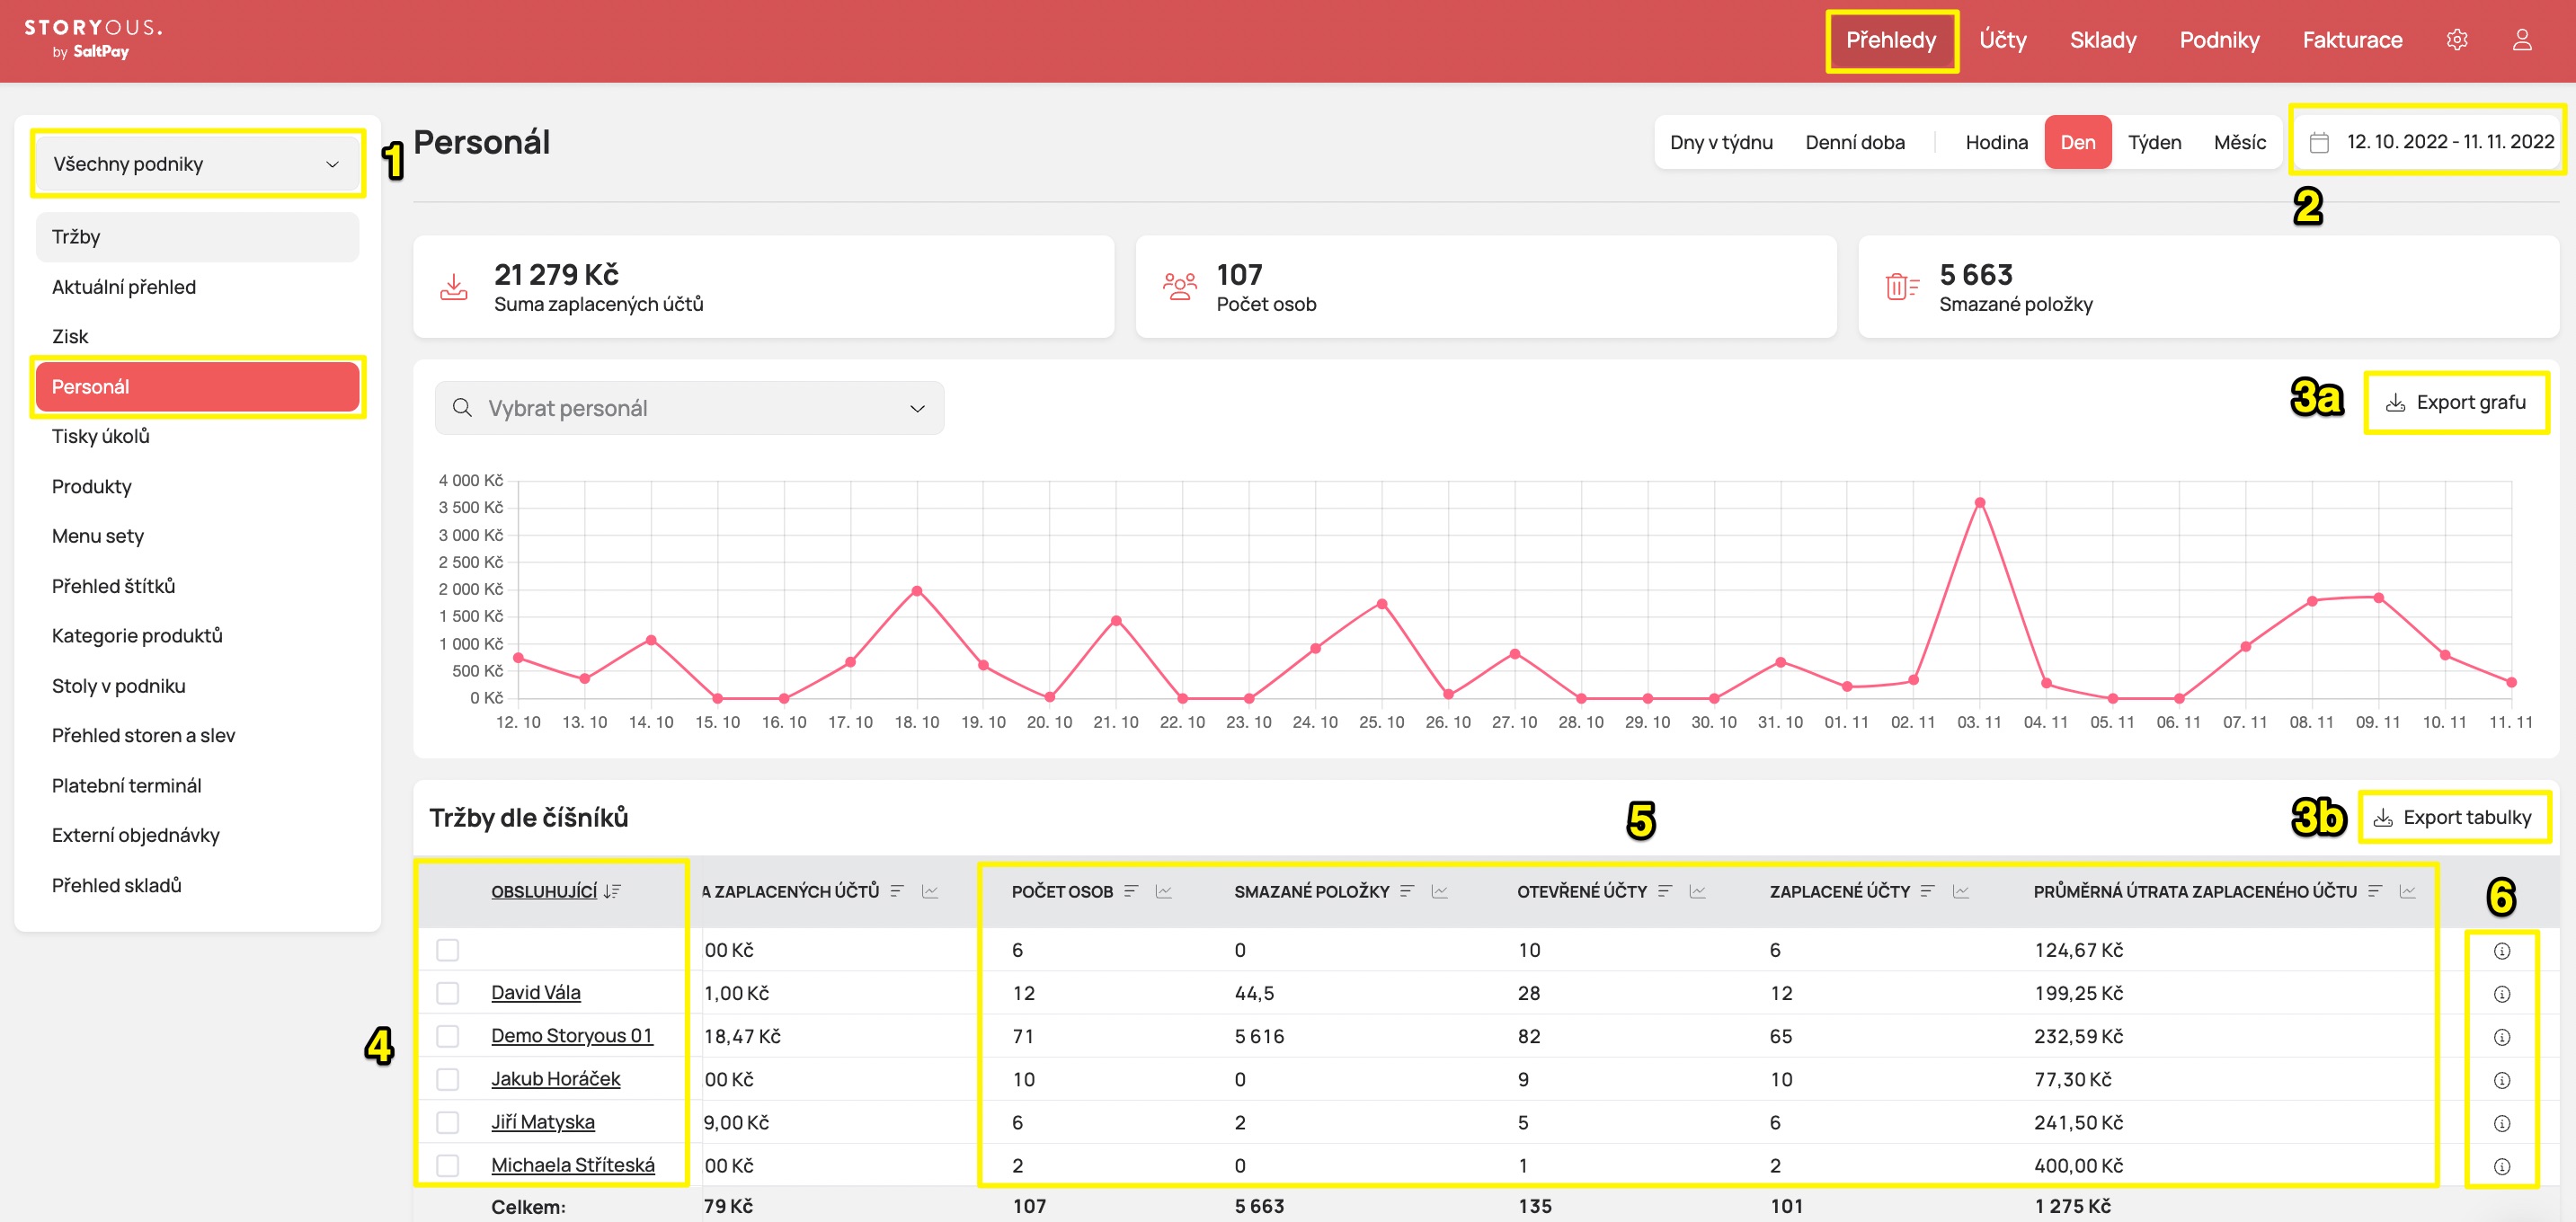
Task: Open info icon for Jakub Horáček row
Action: (2501, 1080)
